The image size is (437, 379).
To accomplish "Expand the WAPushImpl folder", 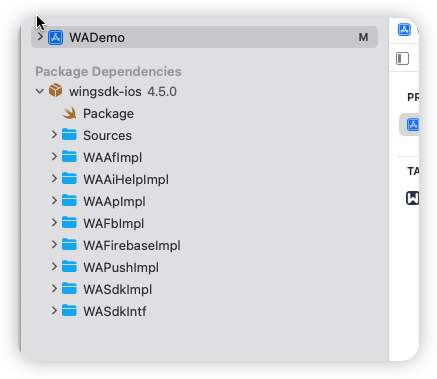I will point(54,267).
